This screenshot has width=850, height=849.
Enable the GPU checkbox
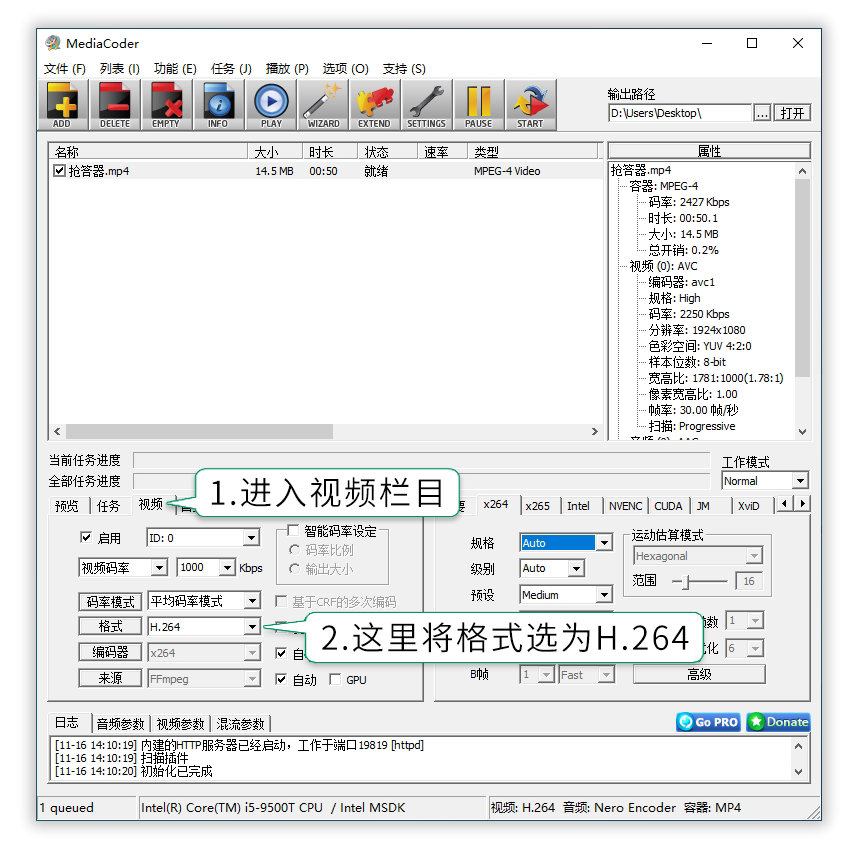(335, 679)
